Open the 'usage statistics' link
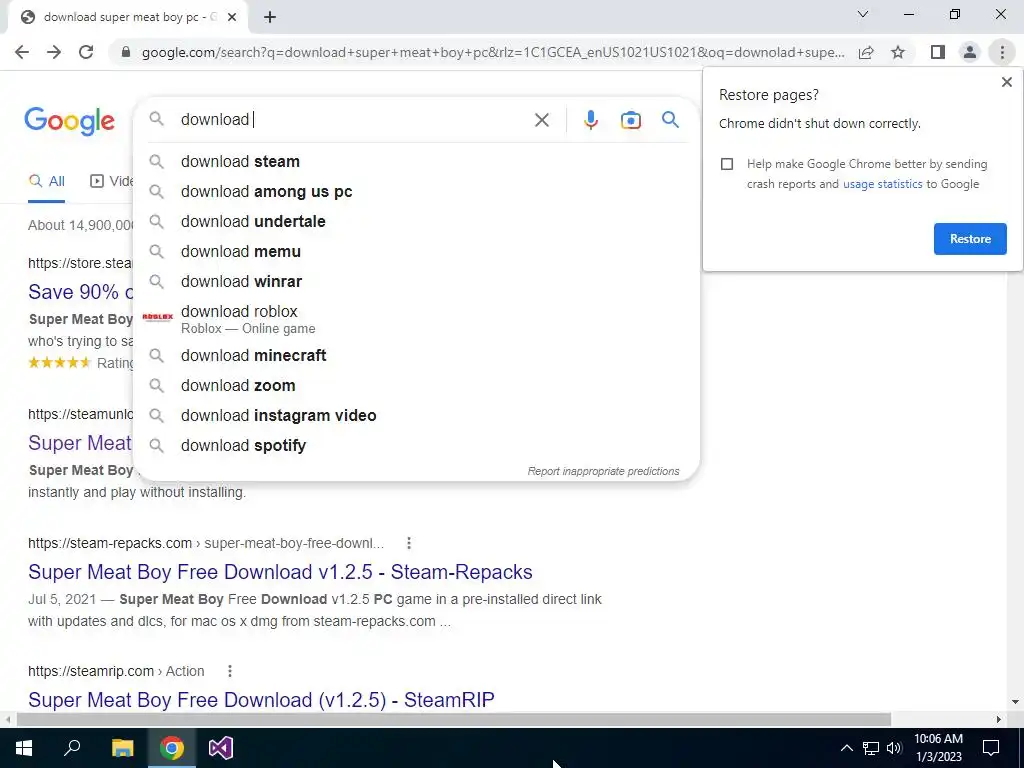The height and width of the screenshot is (768, 1024). [882, 184]
